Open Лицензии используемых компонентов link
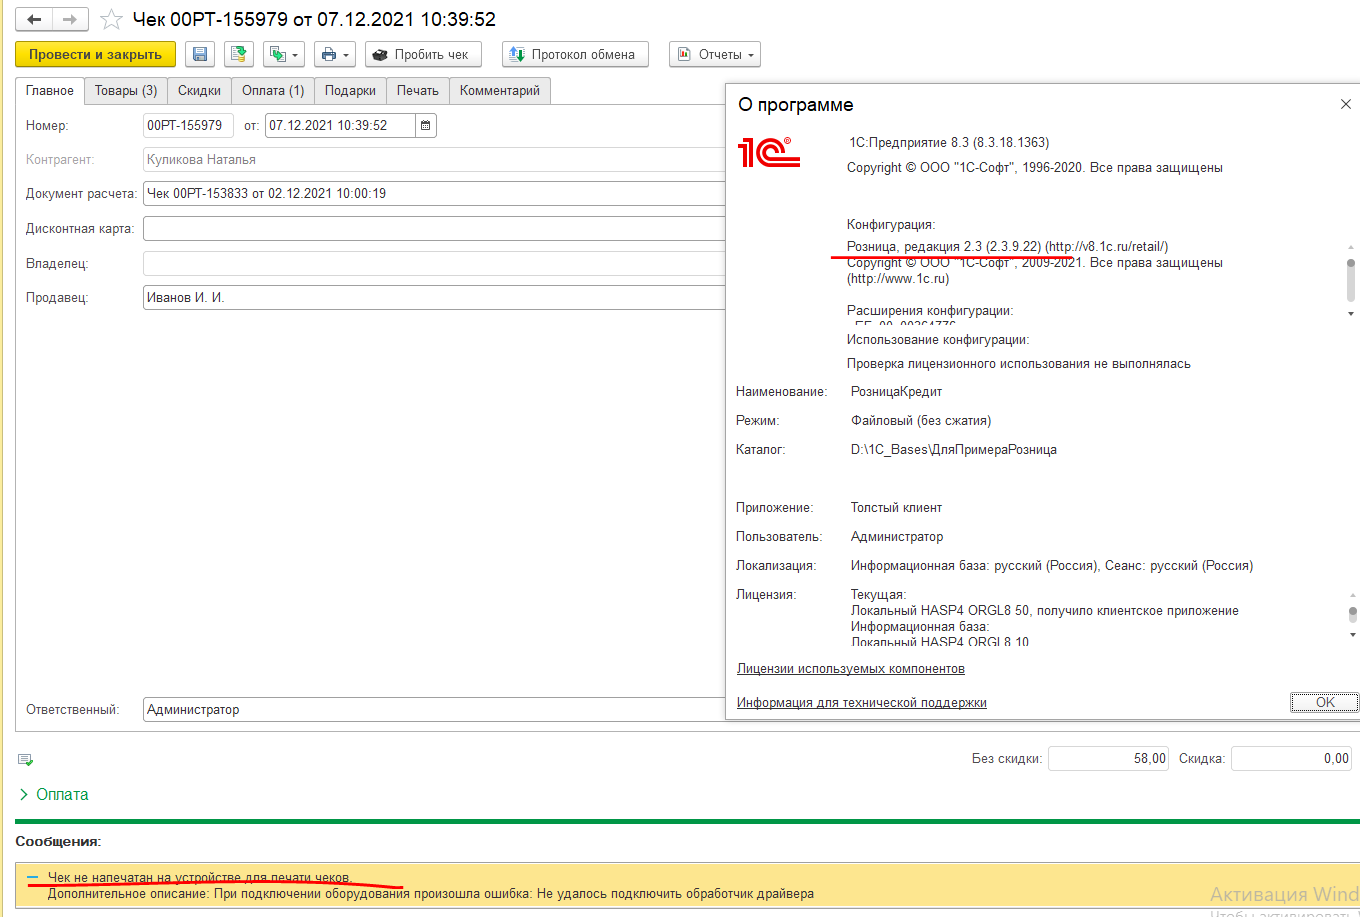The image size is (1360, 917). pos(851,668)
